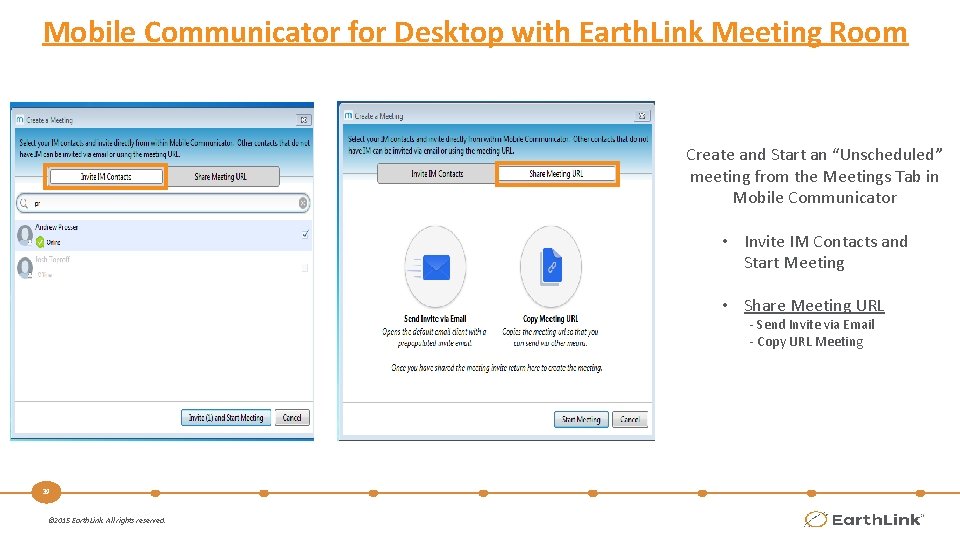960x540 pixels.
Task: Clear the contact search text
Action: click(x=303, y=203)
